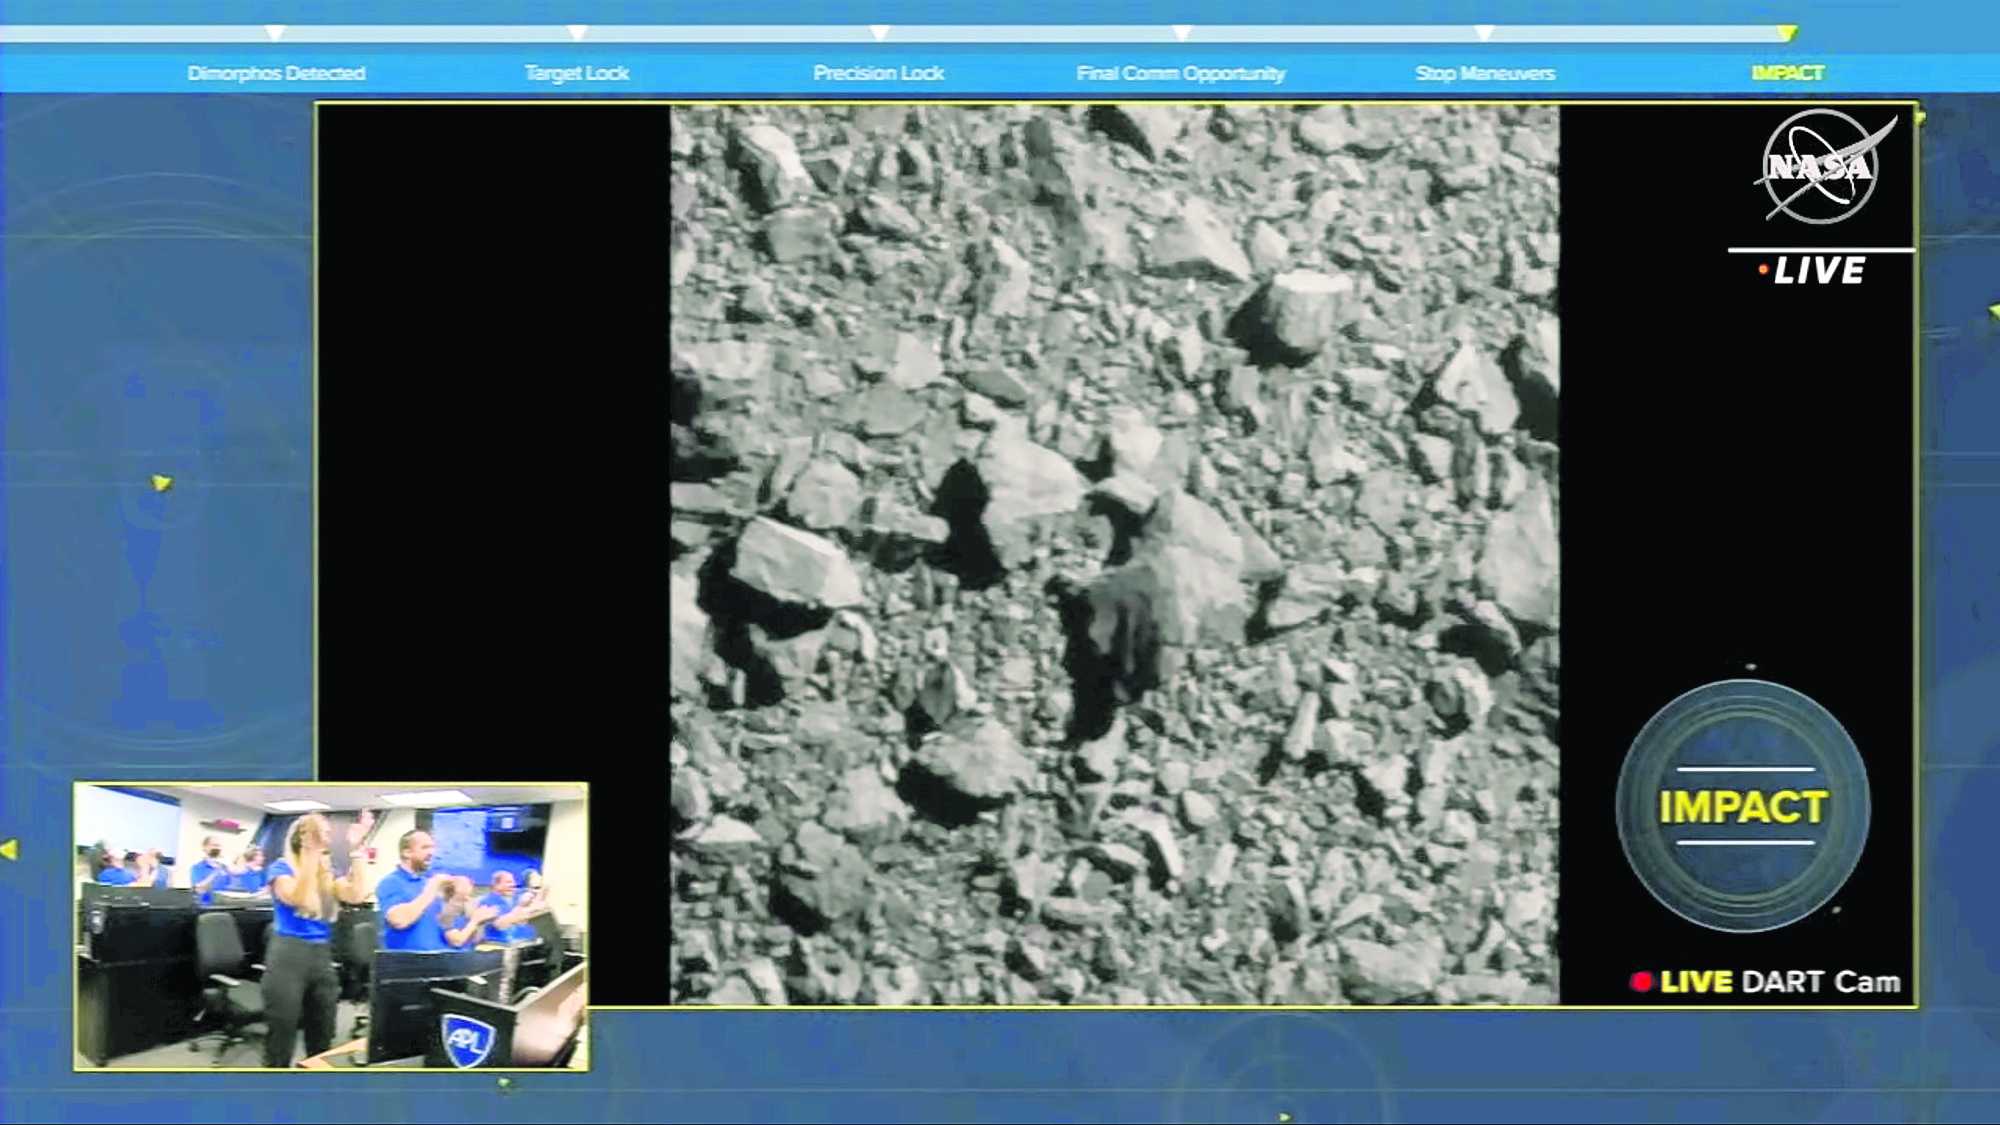The width and height of the screenshot is (2000, 1125).
Task: Click the red live dot beside DART Cam
Action: (1641, 982)
